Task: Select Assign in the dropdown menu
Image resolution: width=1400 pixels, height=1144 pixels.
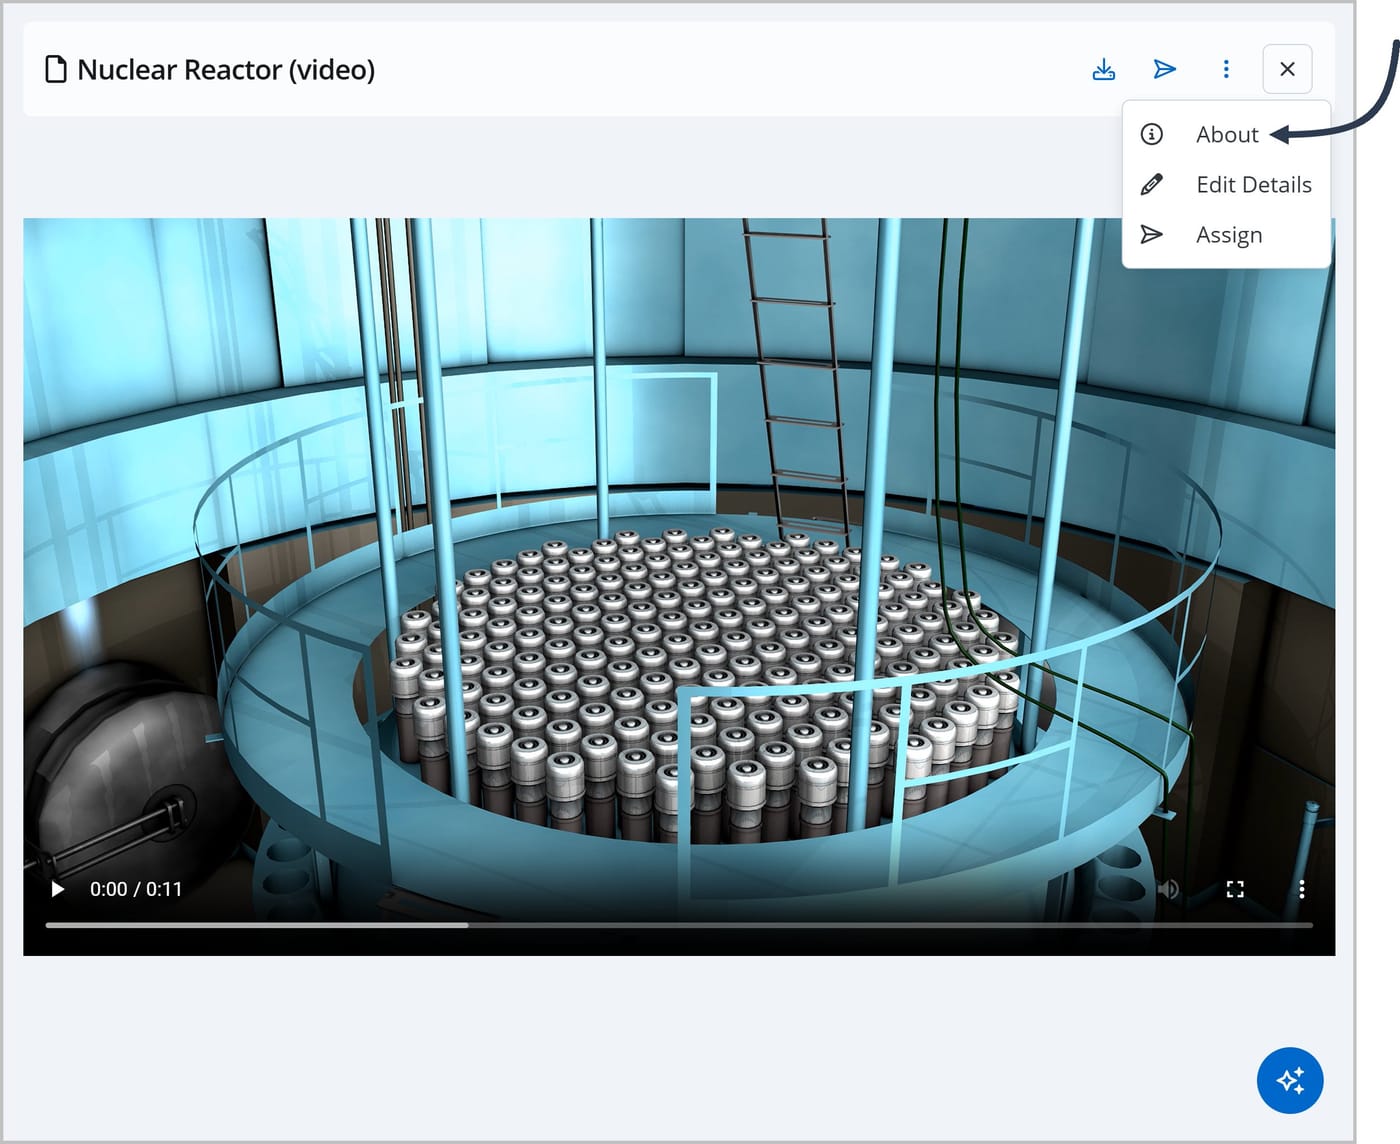Action: click(1227, 234)
